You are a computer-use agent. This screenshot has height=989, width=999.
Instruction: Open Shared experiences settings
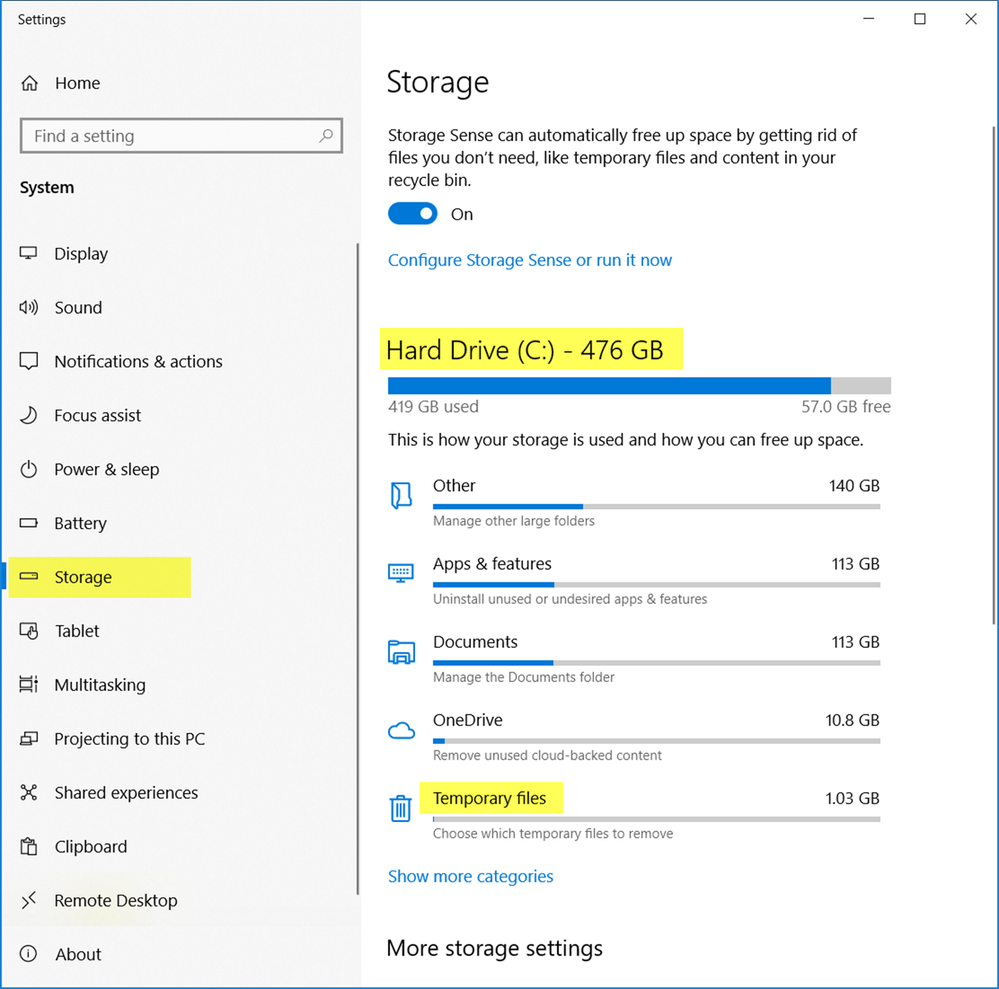pos(126,793)
